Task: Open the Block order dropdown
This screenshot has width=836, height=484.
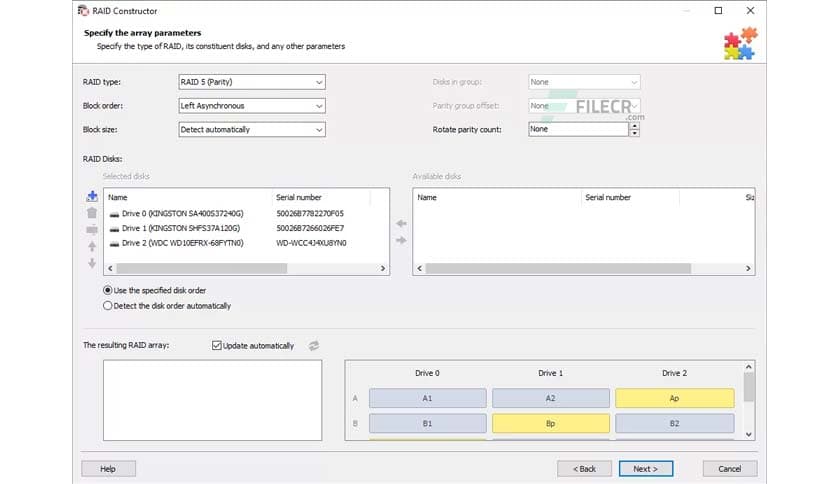Action: coord(252,106)
